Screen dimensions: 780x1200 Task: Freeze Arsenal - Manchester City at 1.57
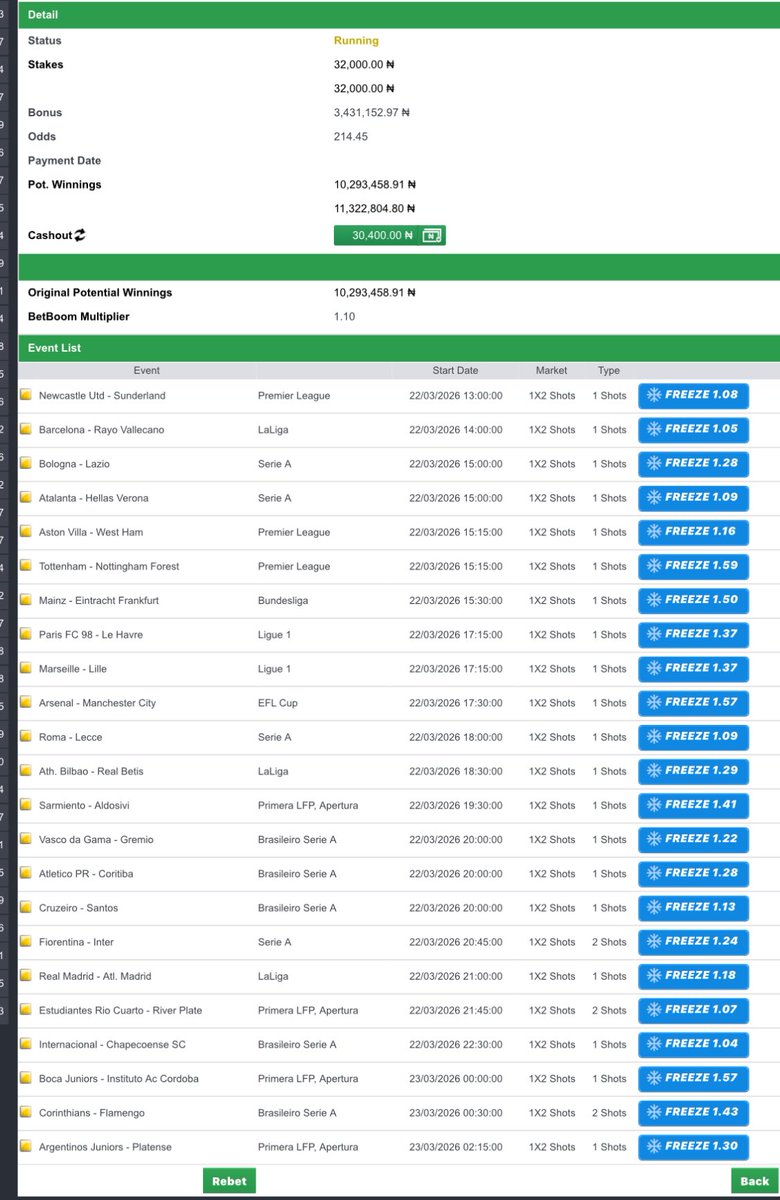click(x=693, y=703)
